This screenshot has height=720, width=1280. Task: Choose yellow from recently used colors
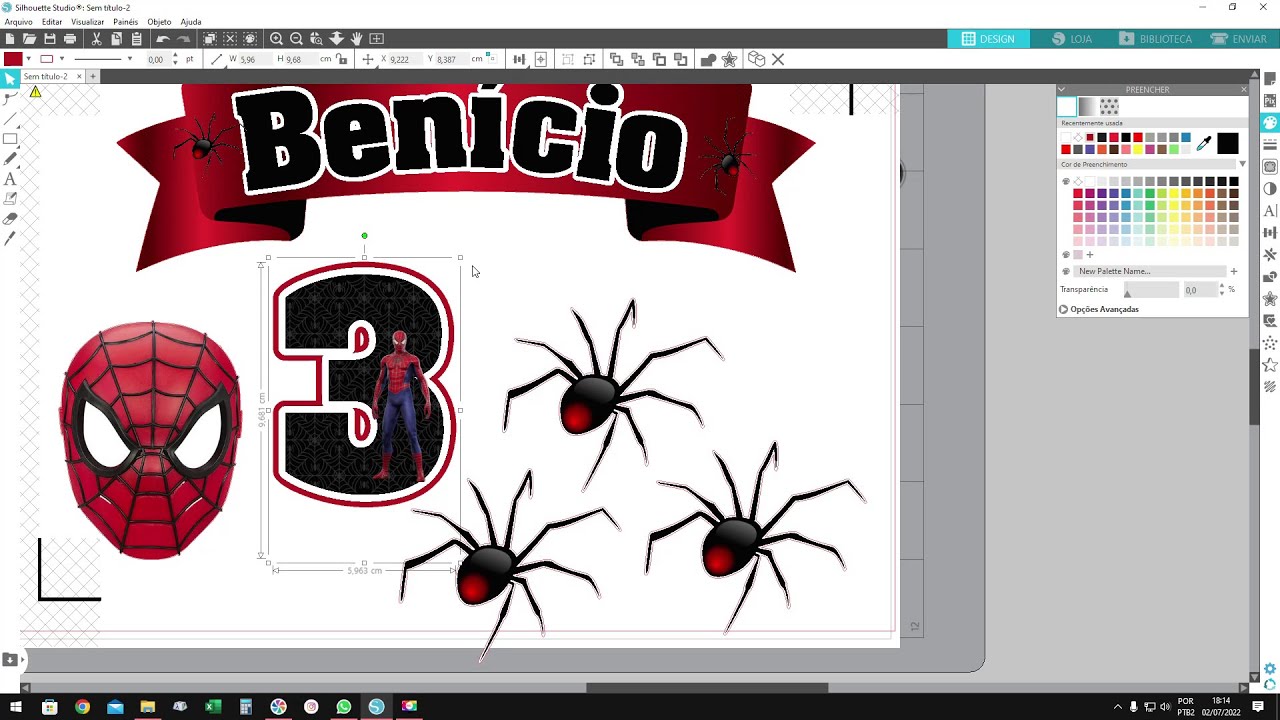[1137, 149]
